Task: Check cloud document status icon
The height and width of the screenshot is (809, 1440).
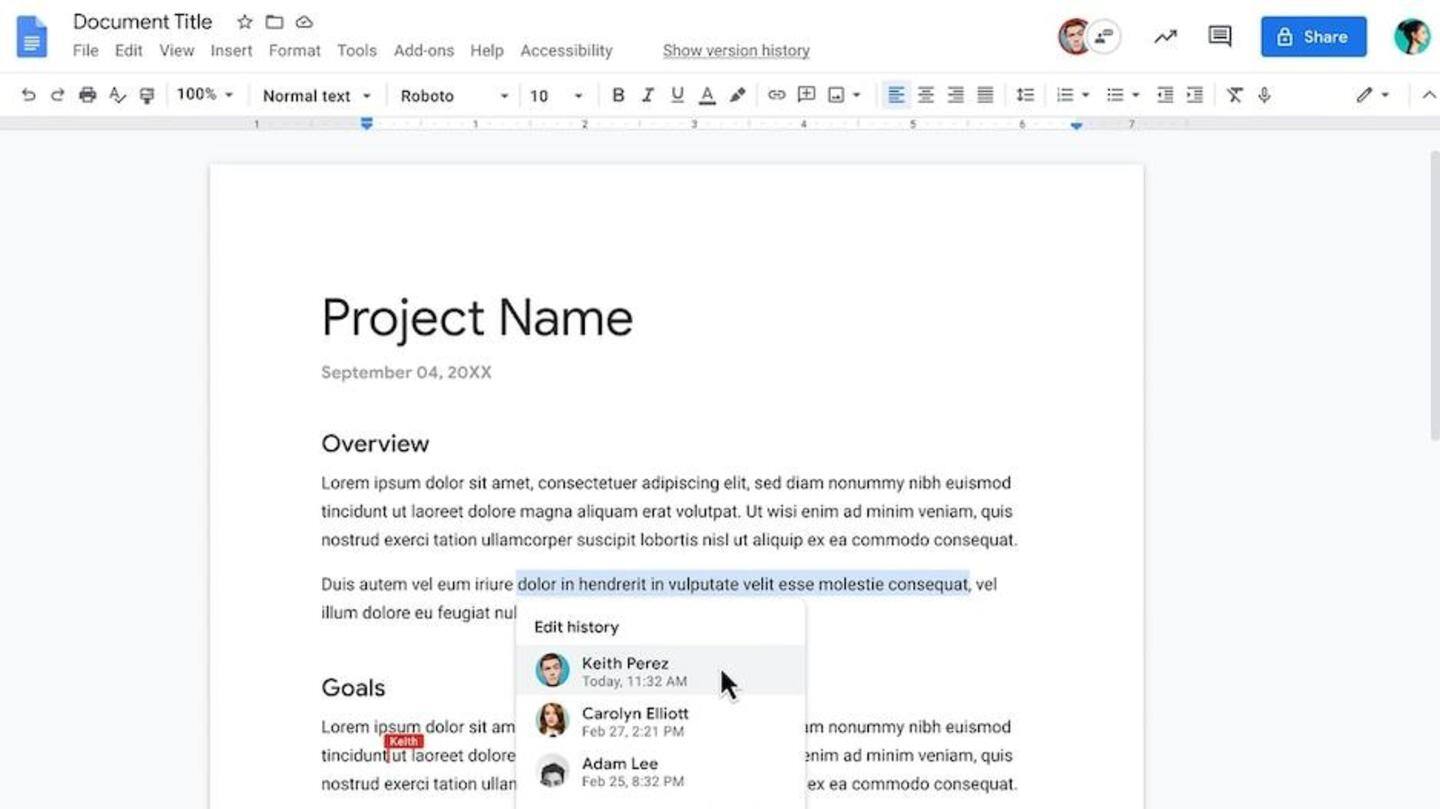Action: tap(304, 21)
